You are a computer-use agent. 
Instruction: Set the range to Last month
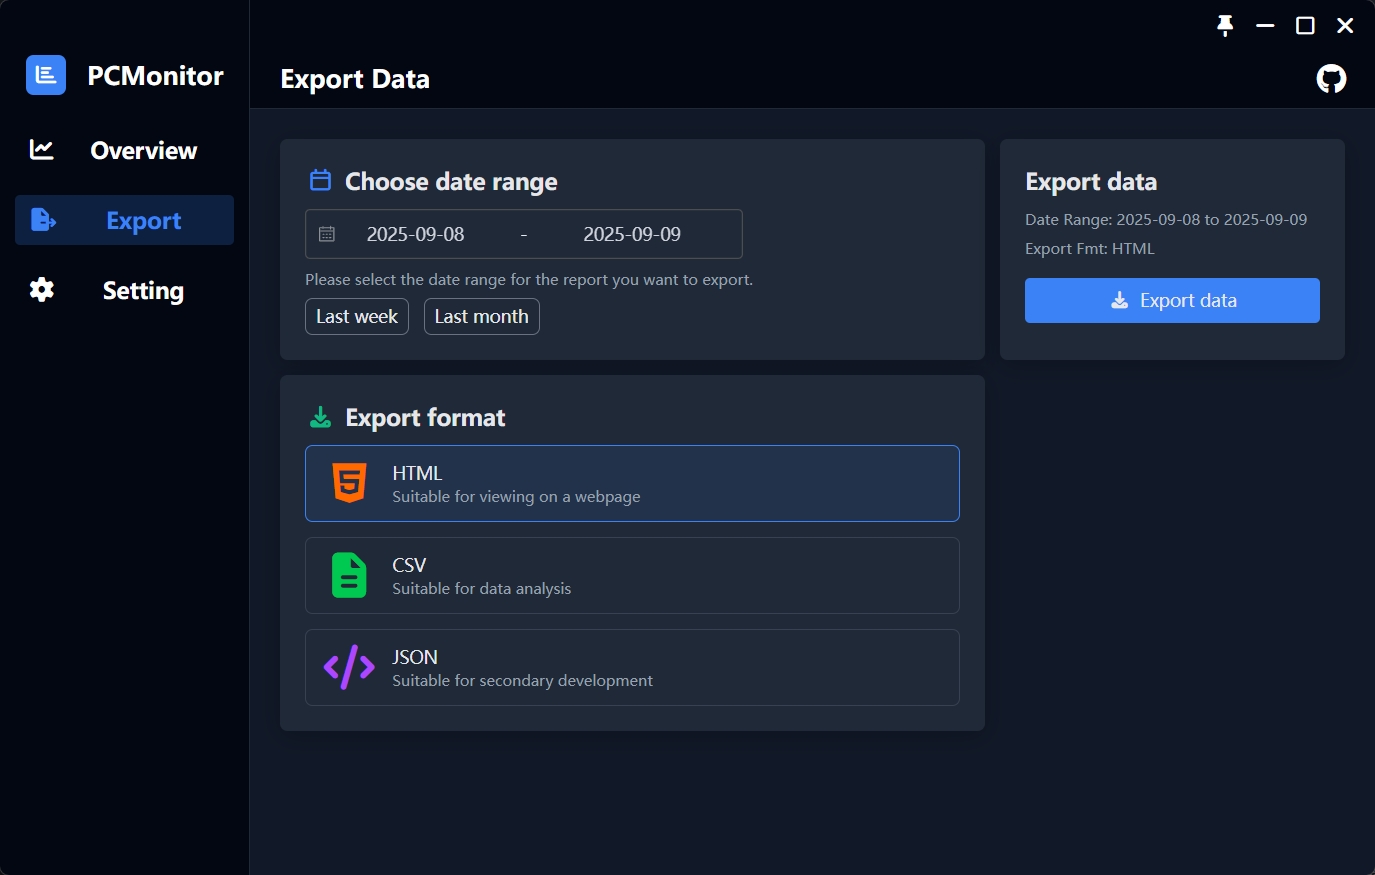(x=482, y=316)
